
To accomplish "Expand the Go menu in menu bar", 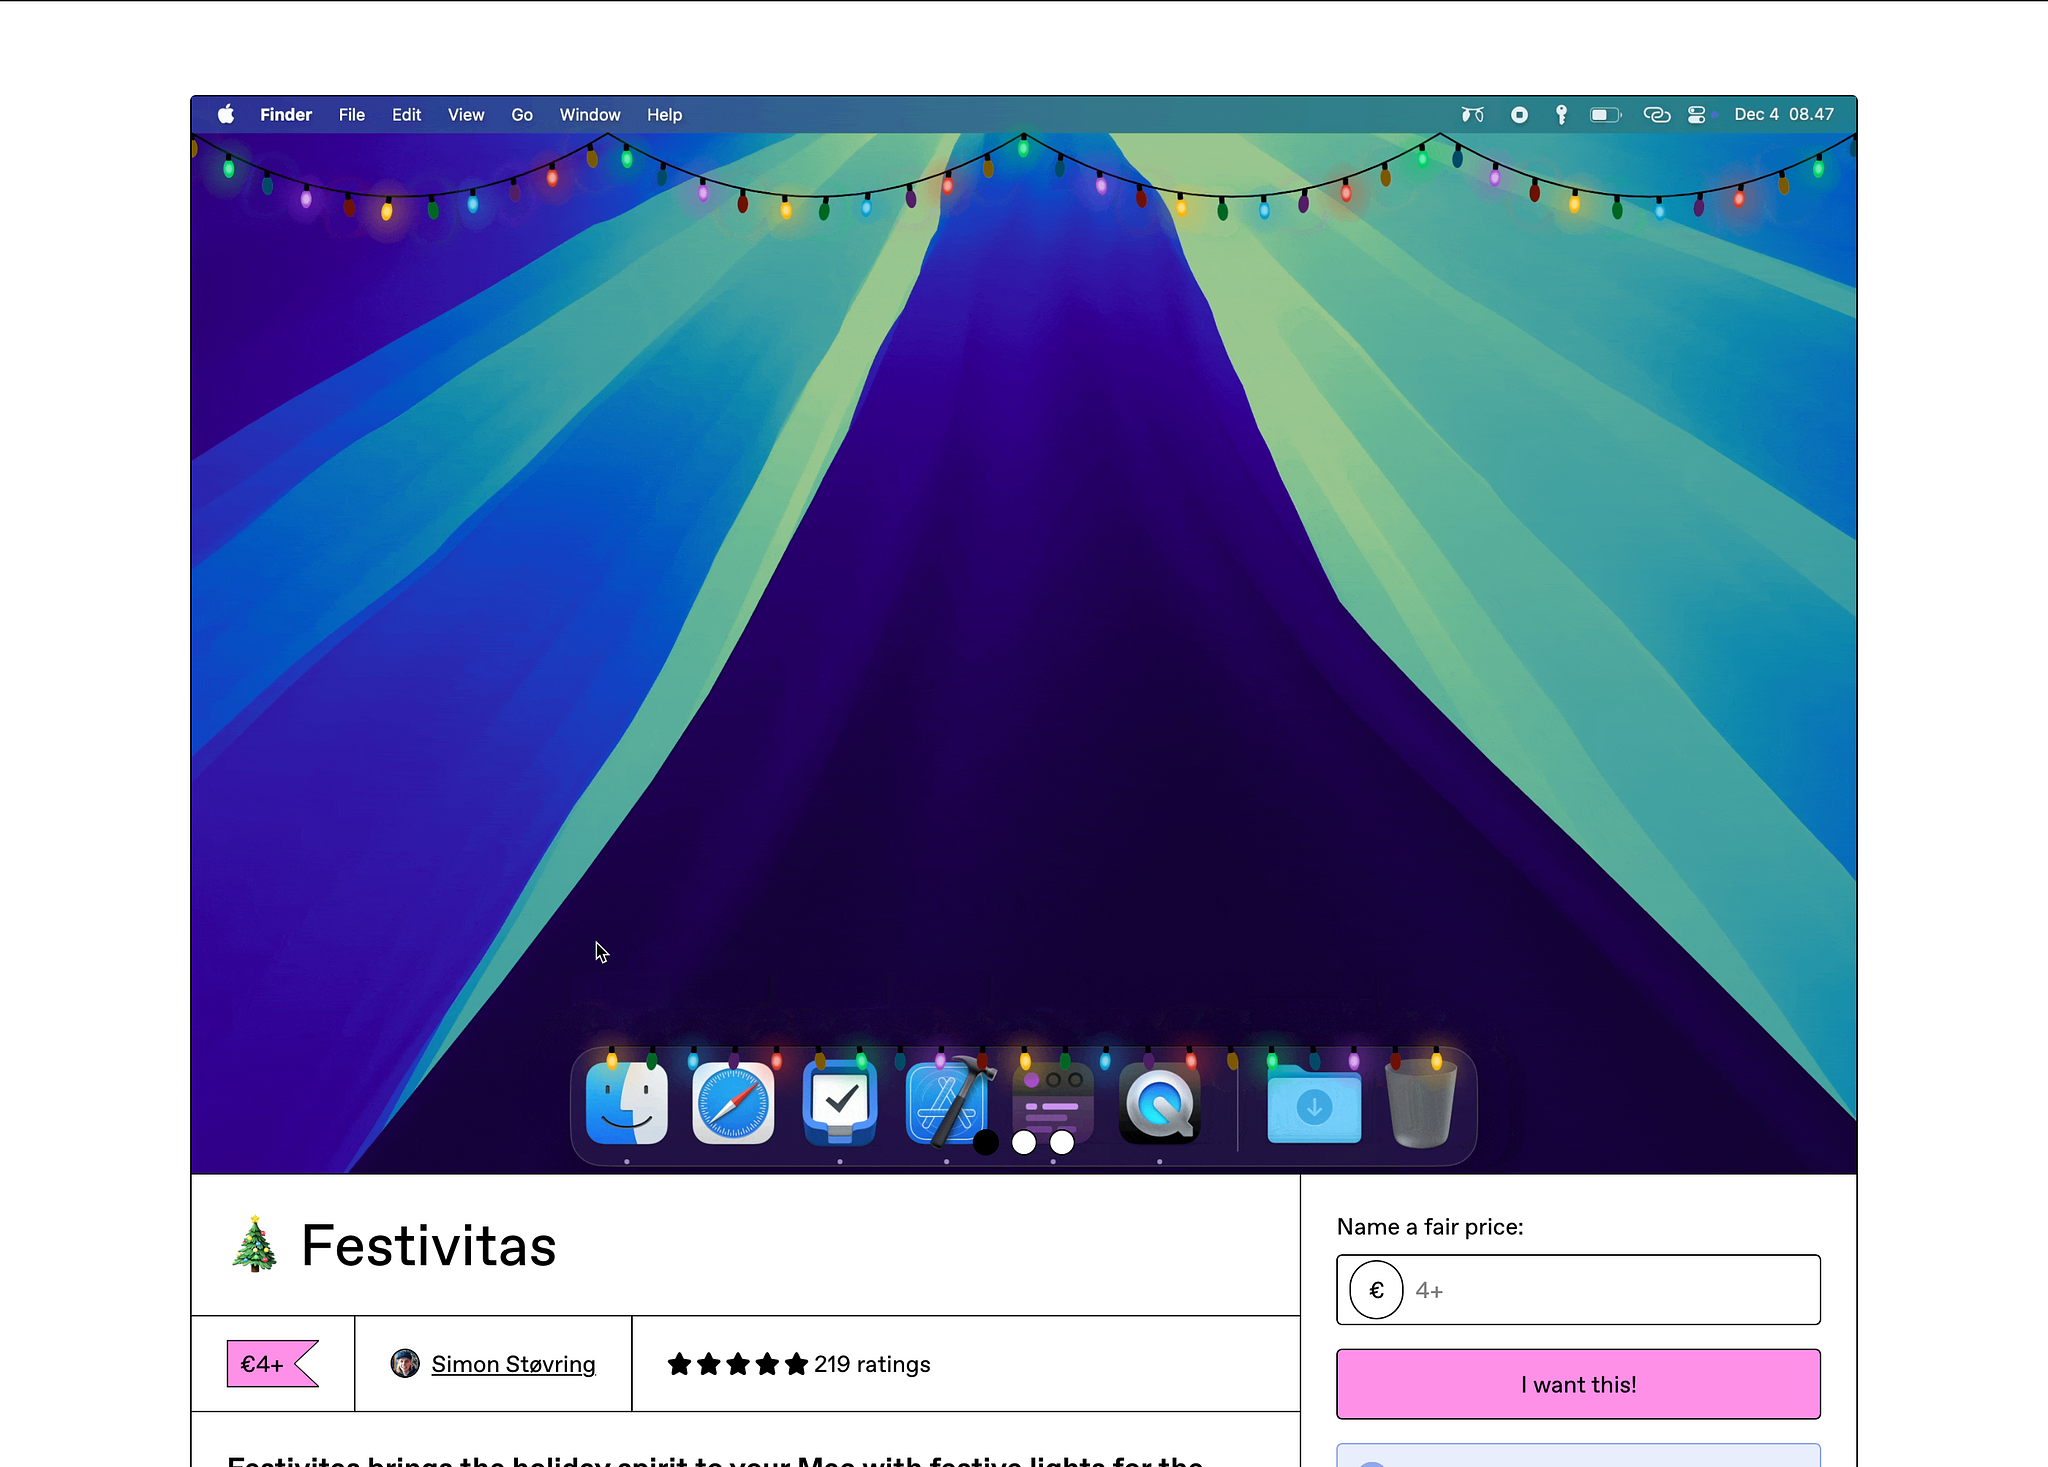I will coord(522,113).
